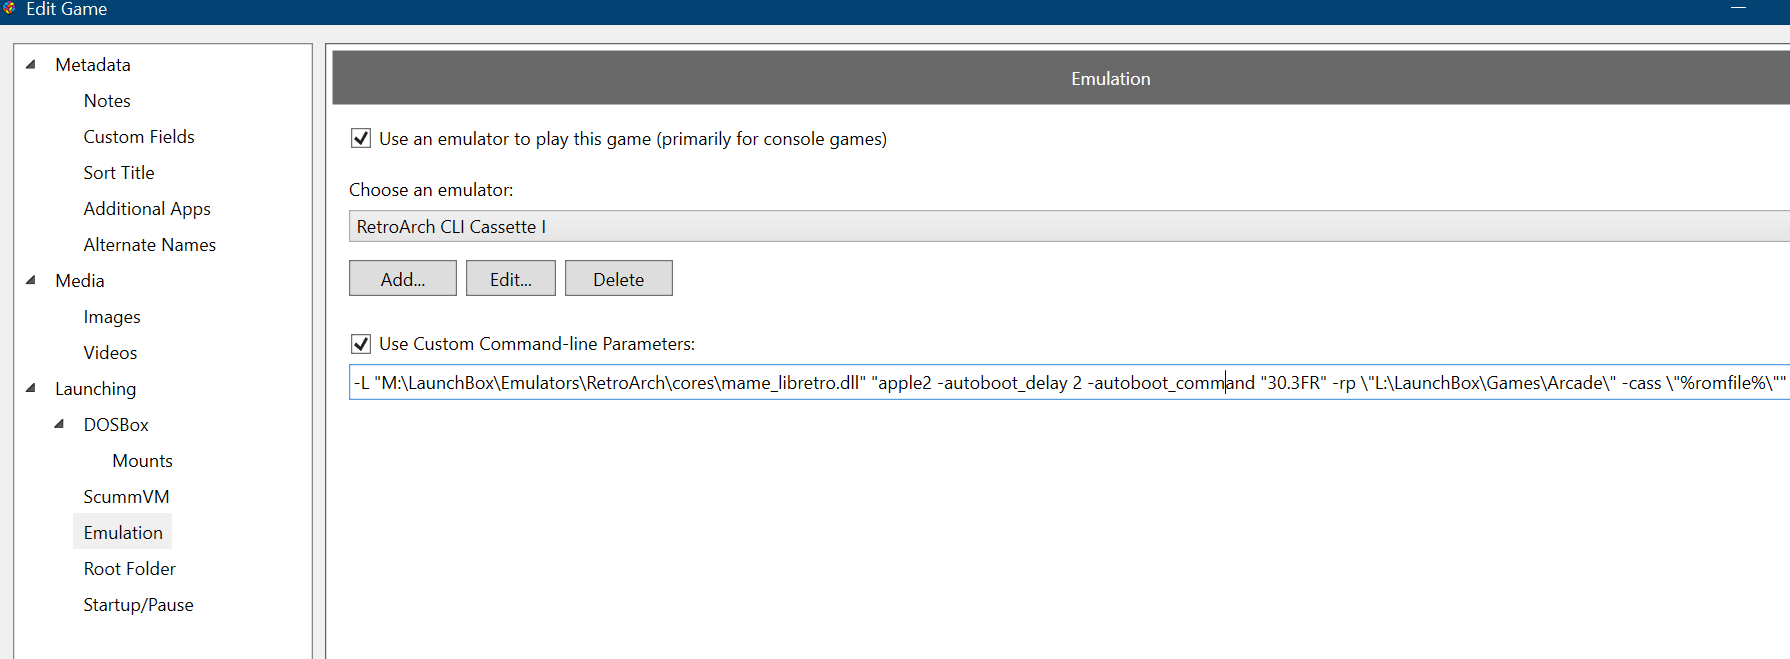Click the 'Choose an emulator:' label
Viewport: 1790px width, 659px height.
[x=431, y=190]
